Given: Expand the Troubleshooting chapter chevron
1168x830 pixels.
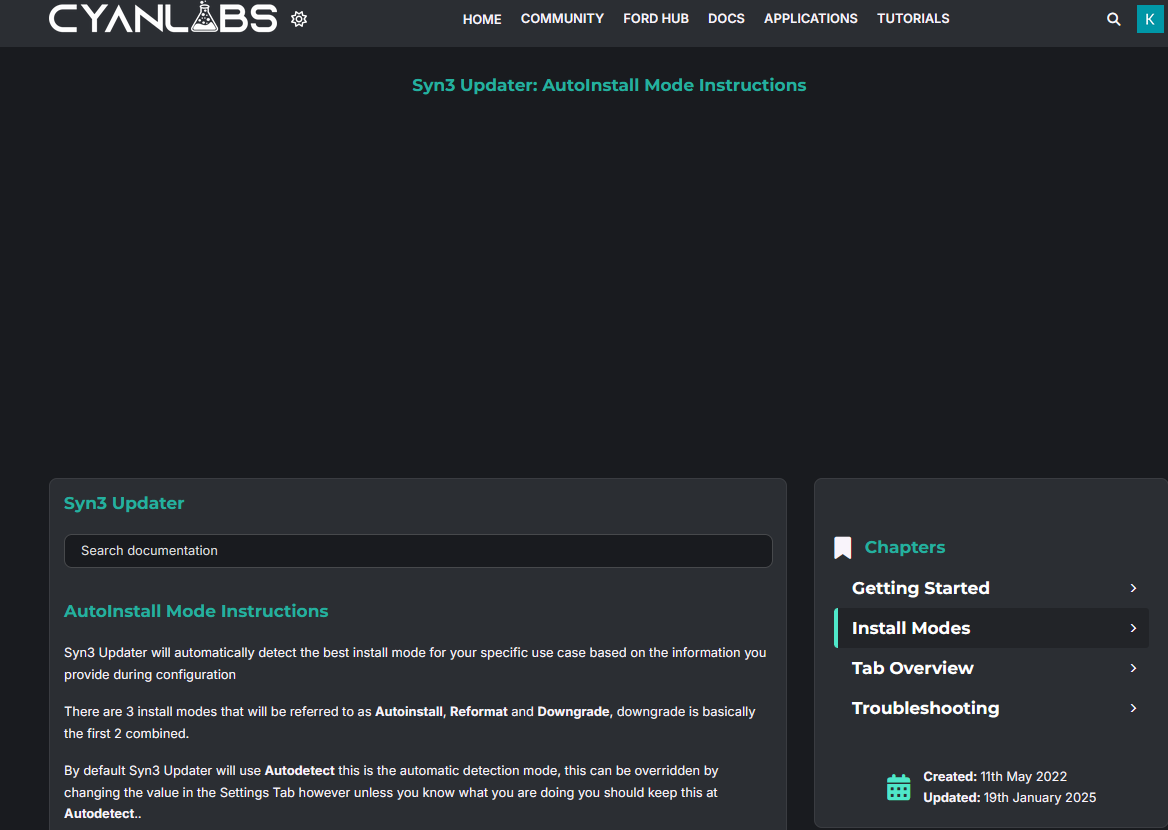Looking at the screenshot, I should [1133, 708].
